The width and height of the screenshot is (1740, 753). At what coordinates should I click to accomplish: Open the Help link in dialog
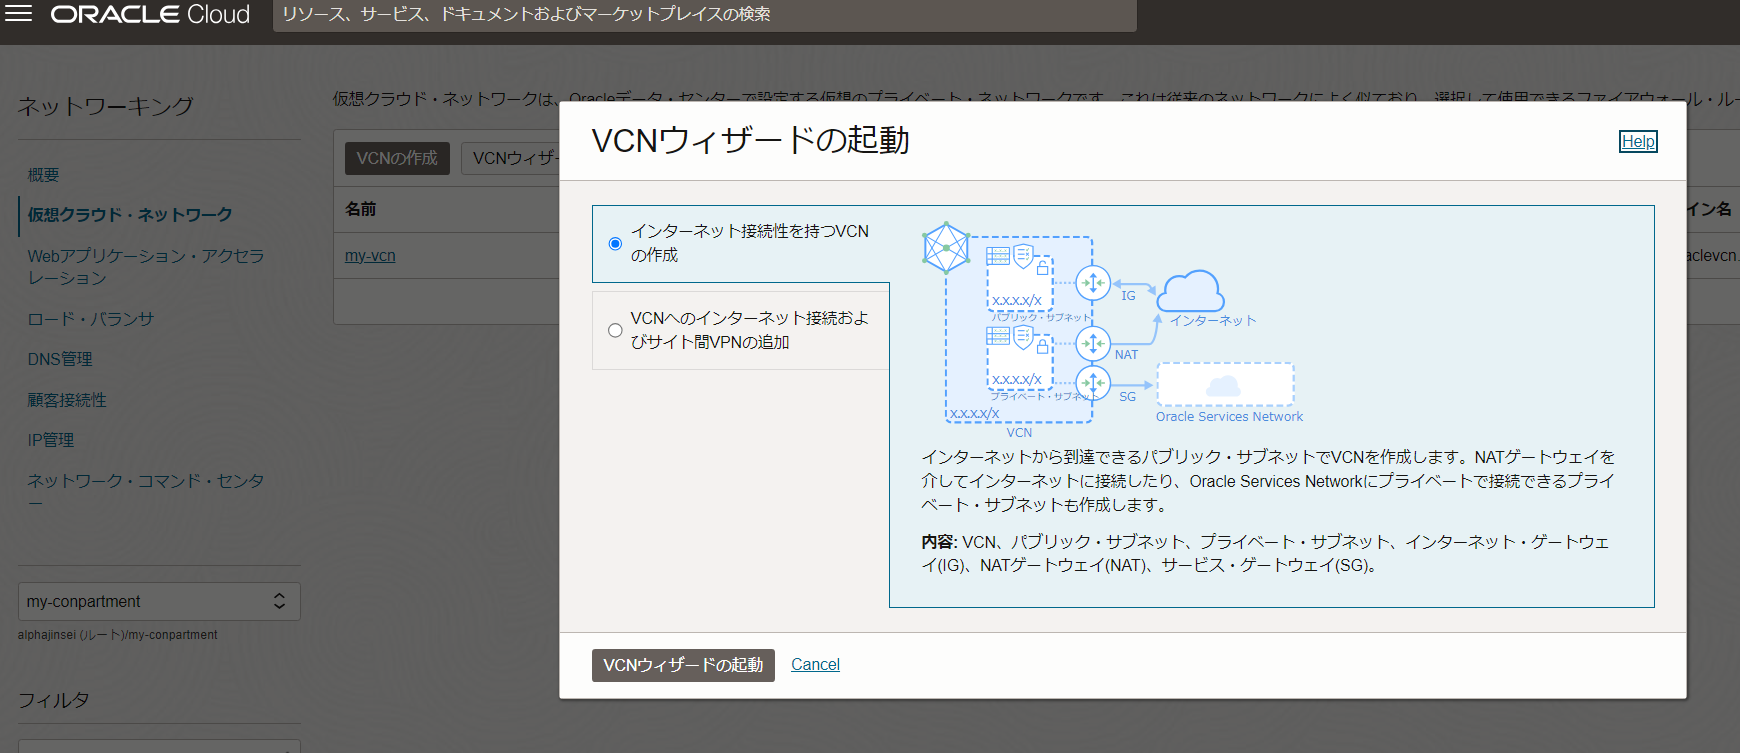(1638, 141)
